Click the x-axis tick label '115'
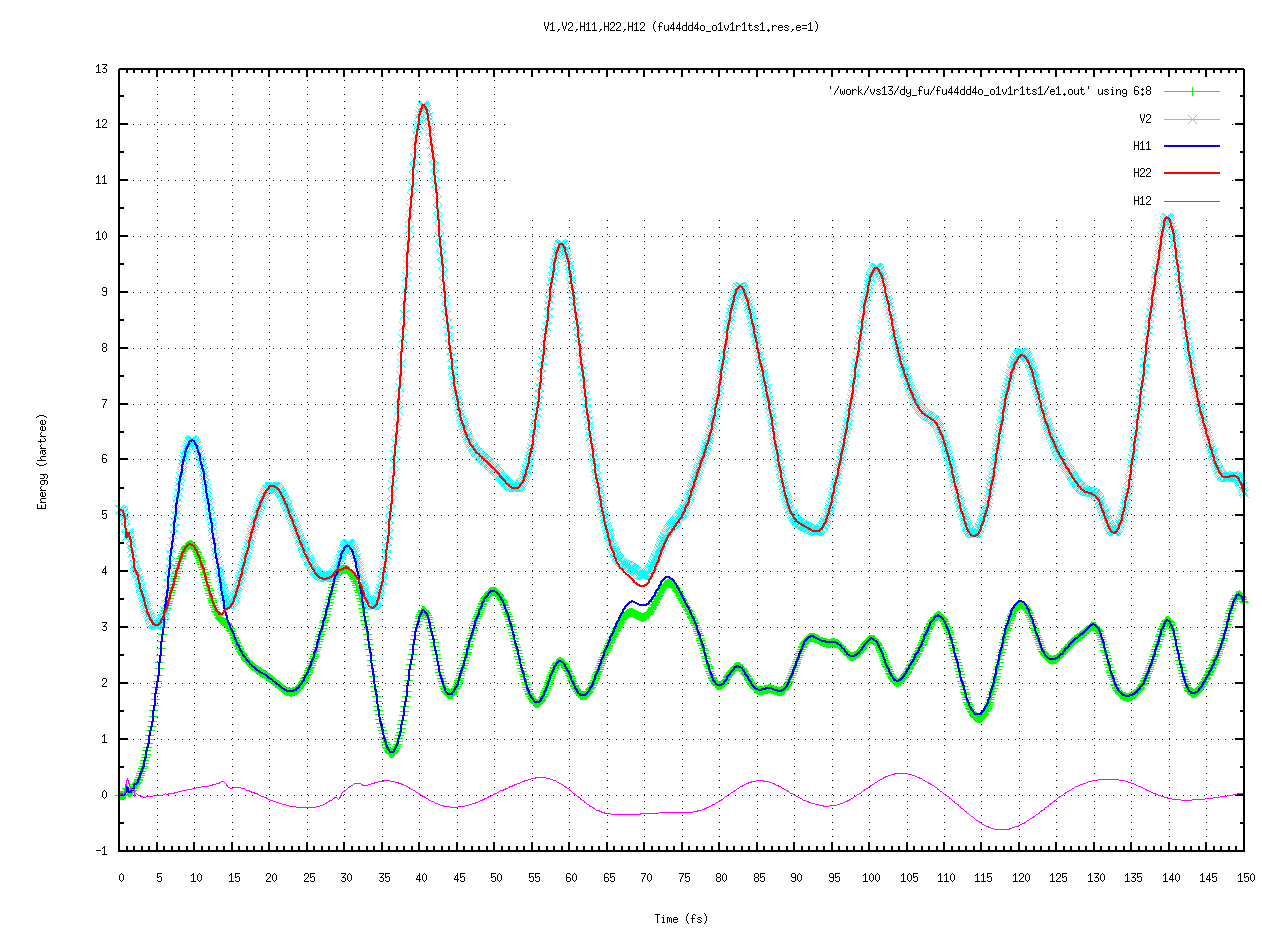 [x=983, y=877]
